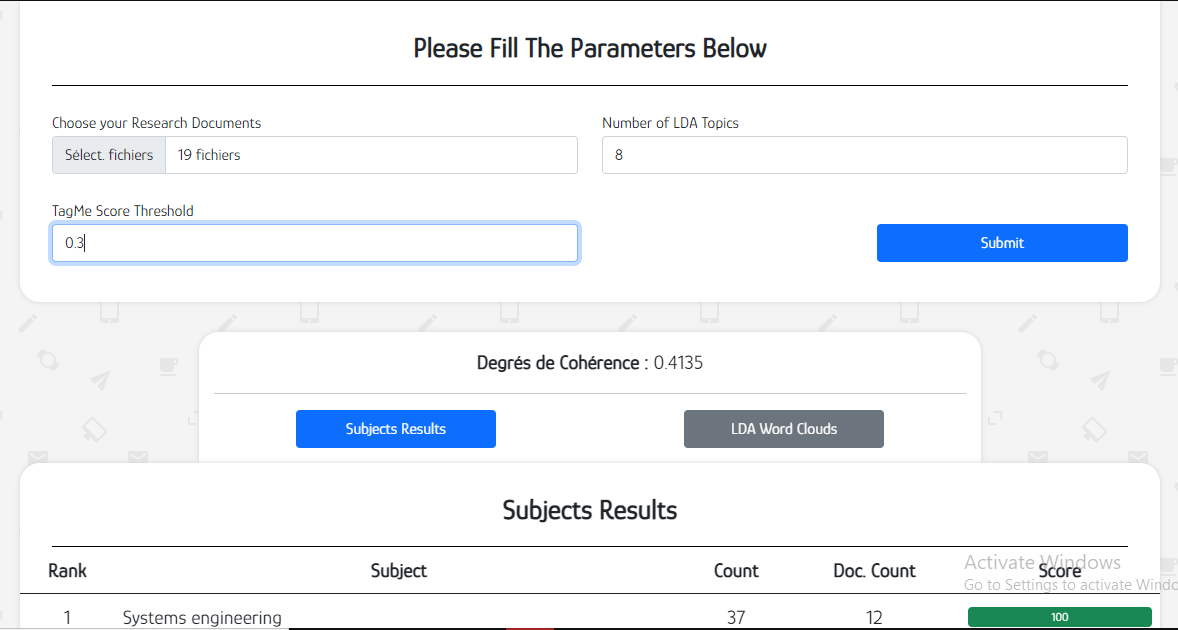Image resolution: width=1178 pixels, height=630 pixels.
Task: Click the TagMe Score Threshold label
Action: click(x=122, y=211)
